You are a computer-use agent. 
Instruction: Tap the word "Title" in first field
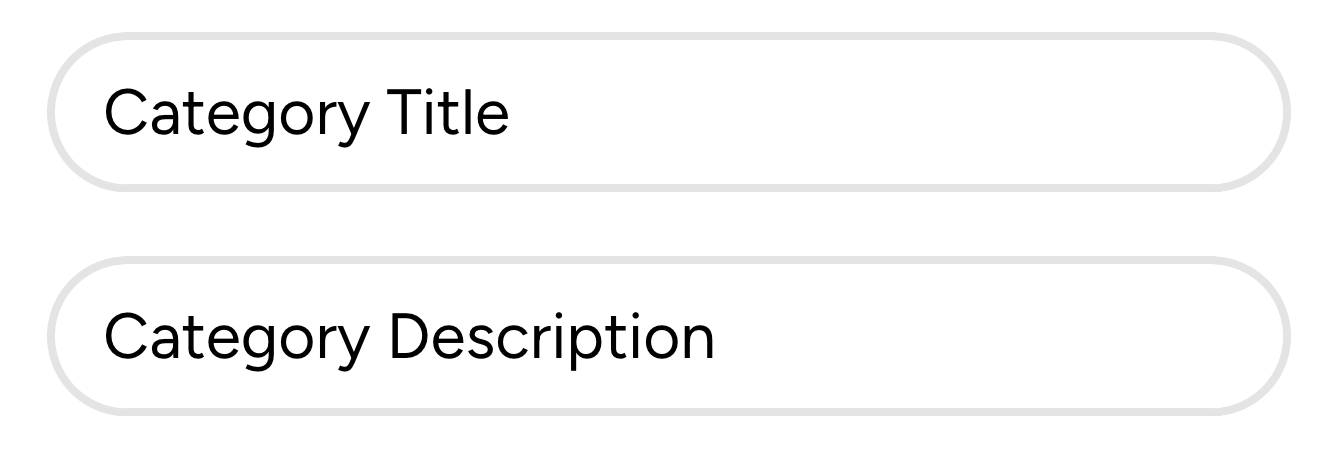[x=449, y=111]
